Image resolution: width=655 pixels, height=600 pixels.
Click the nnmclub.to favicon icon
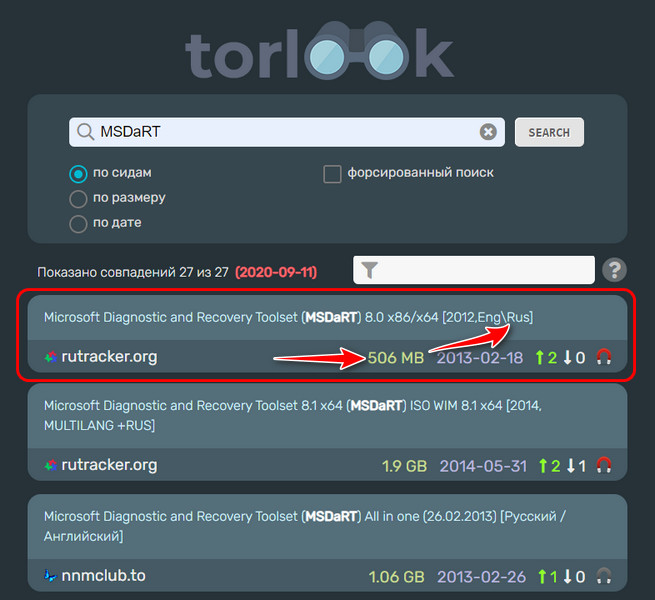pyautogui.click(x=51, y=576)
